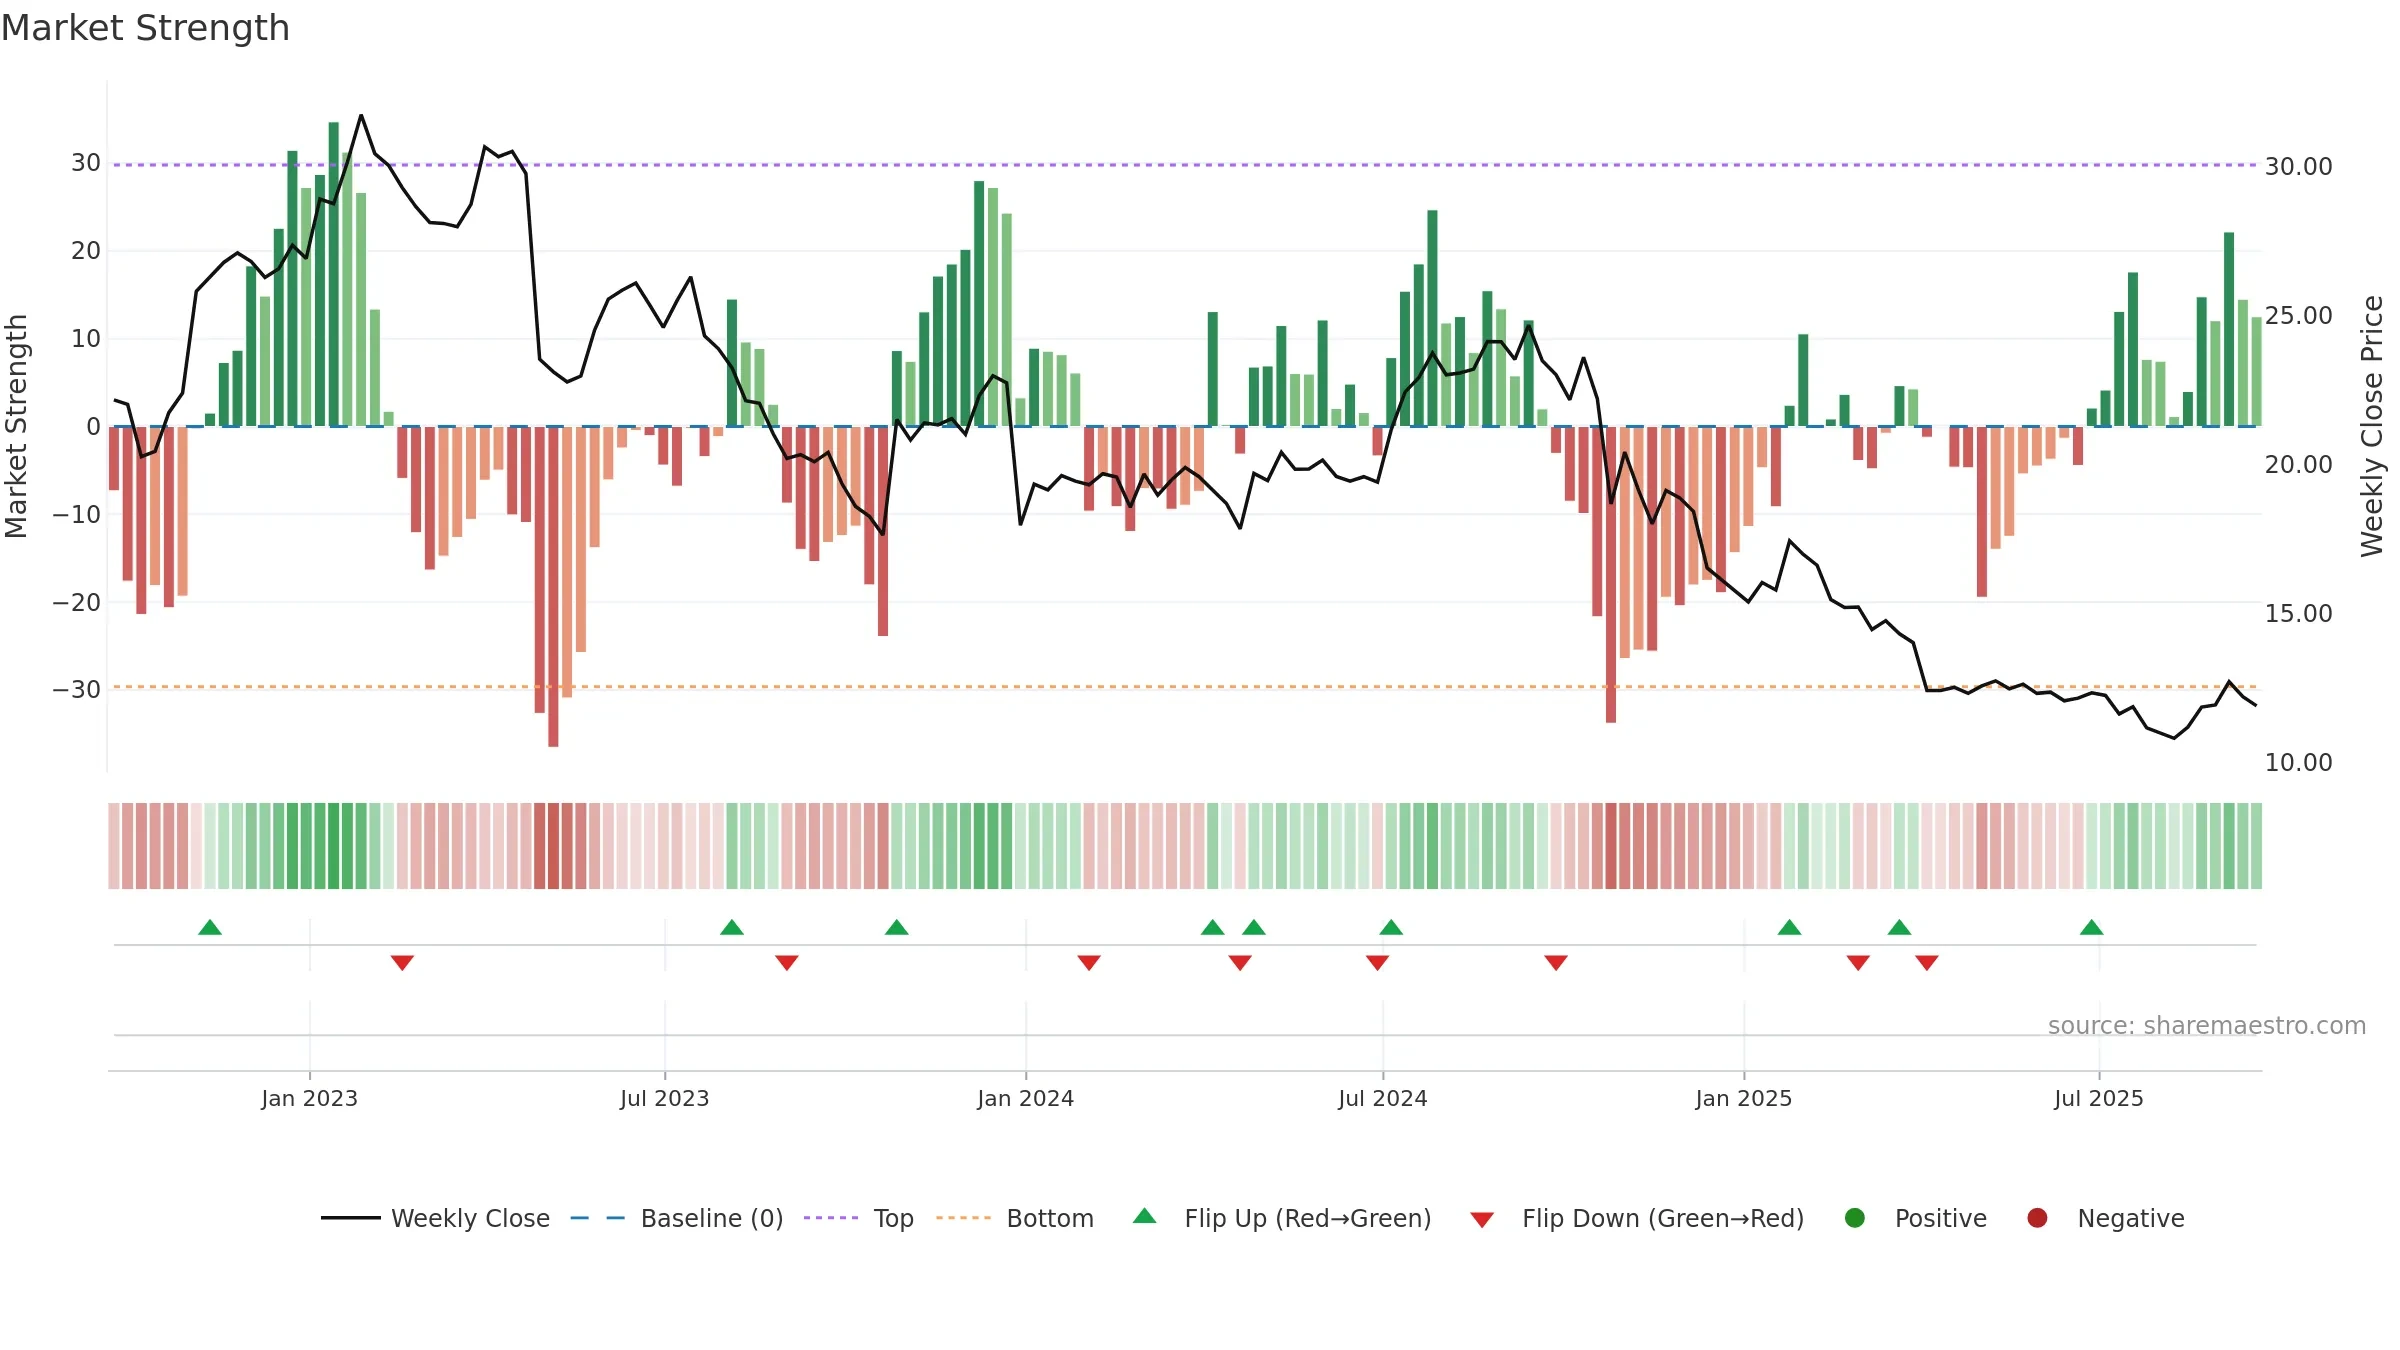Image resolution: width=2400 pixels, height=1350 pixels.
Task: Click the Jul 2024 x-axis label
Action: [x=1382, y=1098]
